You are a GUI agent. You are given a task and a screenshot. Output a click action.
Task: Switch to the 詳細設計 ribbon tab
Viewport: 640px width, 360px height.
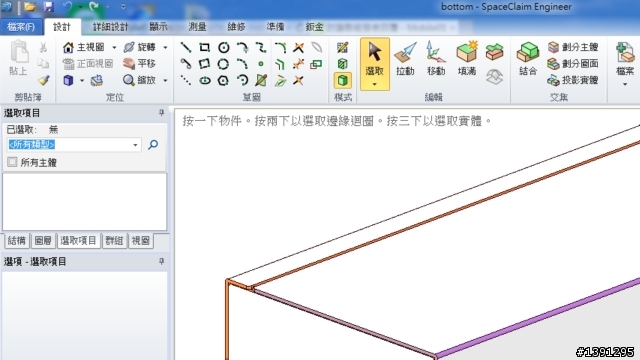point(110,27)
